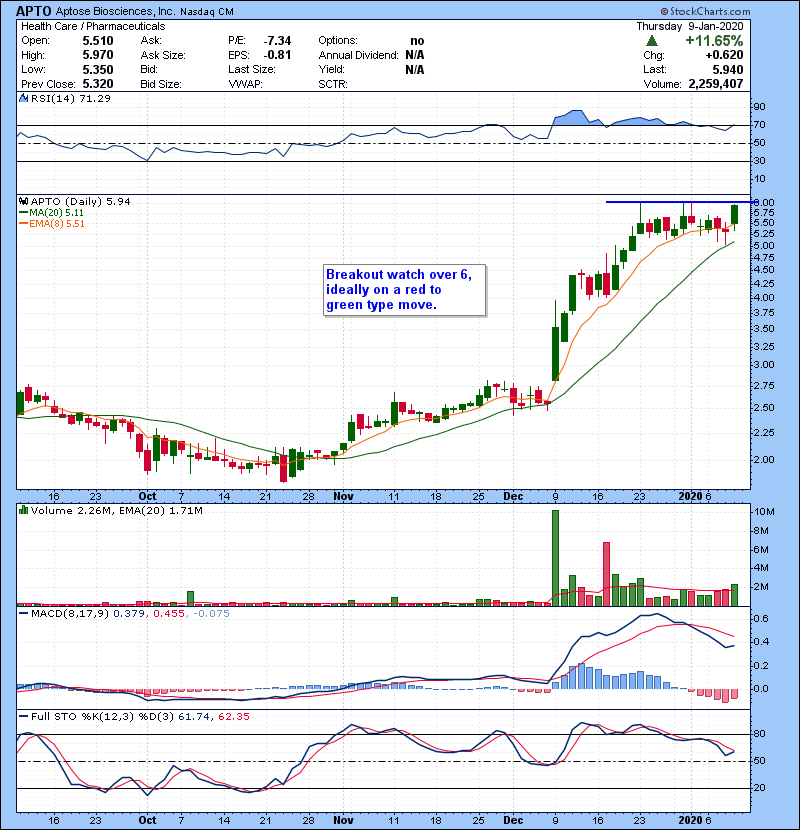
Task: Click the RSI(14) 71.29 panel label
Action: pos(70,98)
